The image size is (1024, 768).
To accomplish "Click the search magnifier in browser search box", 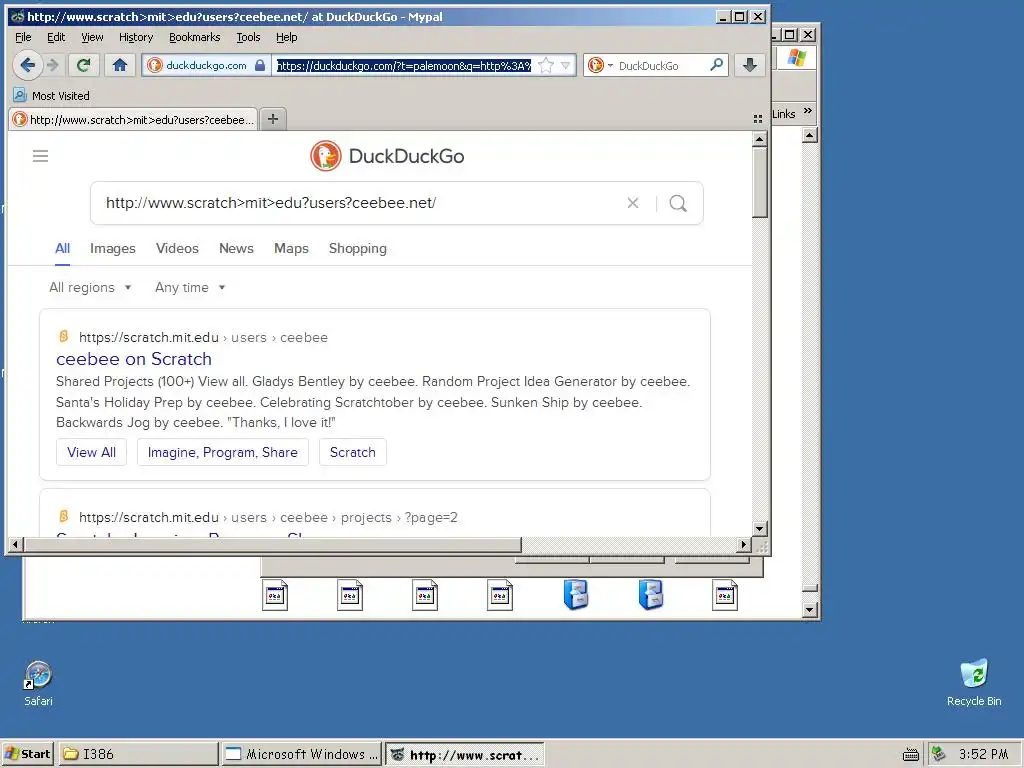I will point(716,65).
